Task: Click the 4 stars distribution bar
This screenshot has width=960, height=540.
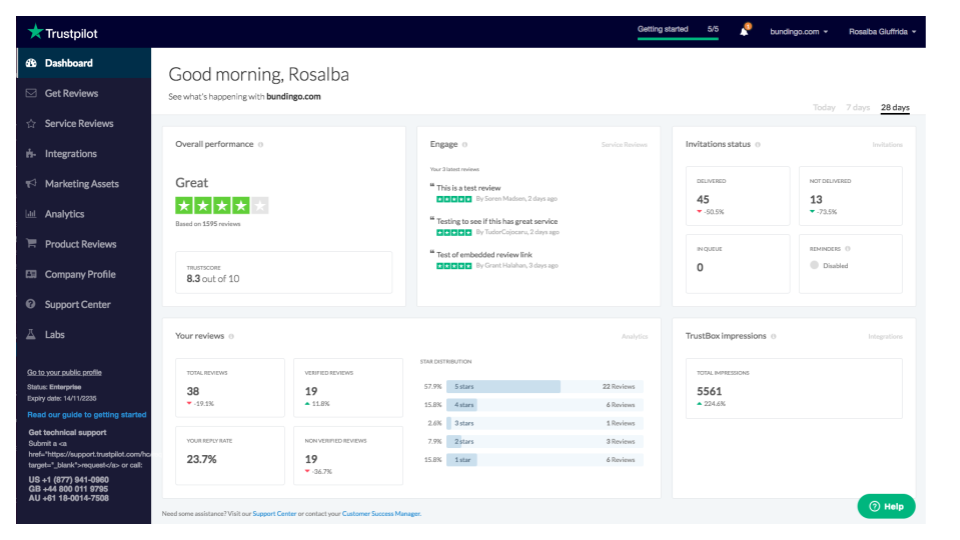Action: pos(544,405)
